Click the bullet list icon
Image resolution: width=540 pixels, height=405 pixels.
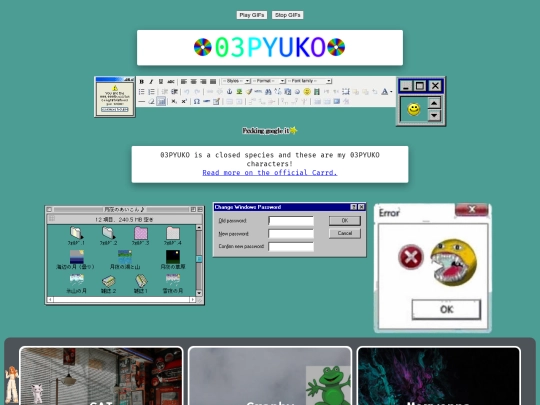[x=142, y=92]
